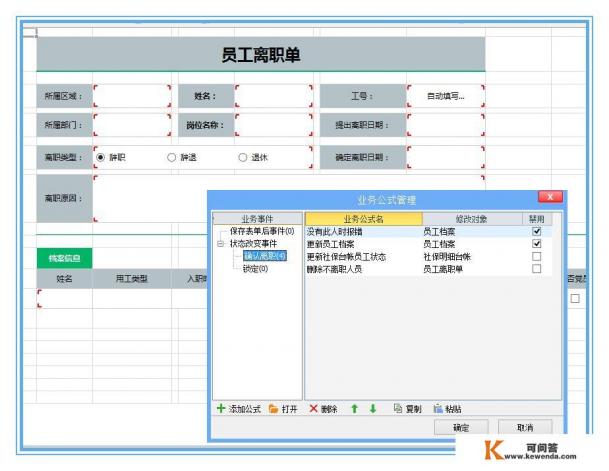Screen dimensions: 609x471
Task: Select the 没有此人时报错 formula row
Action: (428, 231)
